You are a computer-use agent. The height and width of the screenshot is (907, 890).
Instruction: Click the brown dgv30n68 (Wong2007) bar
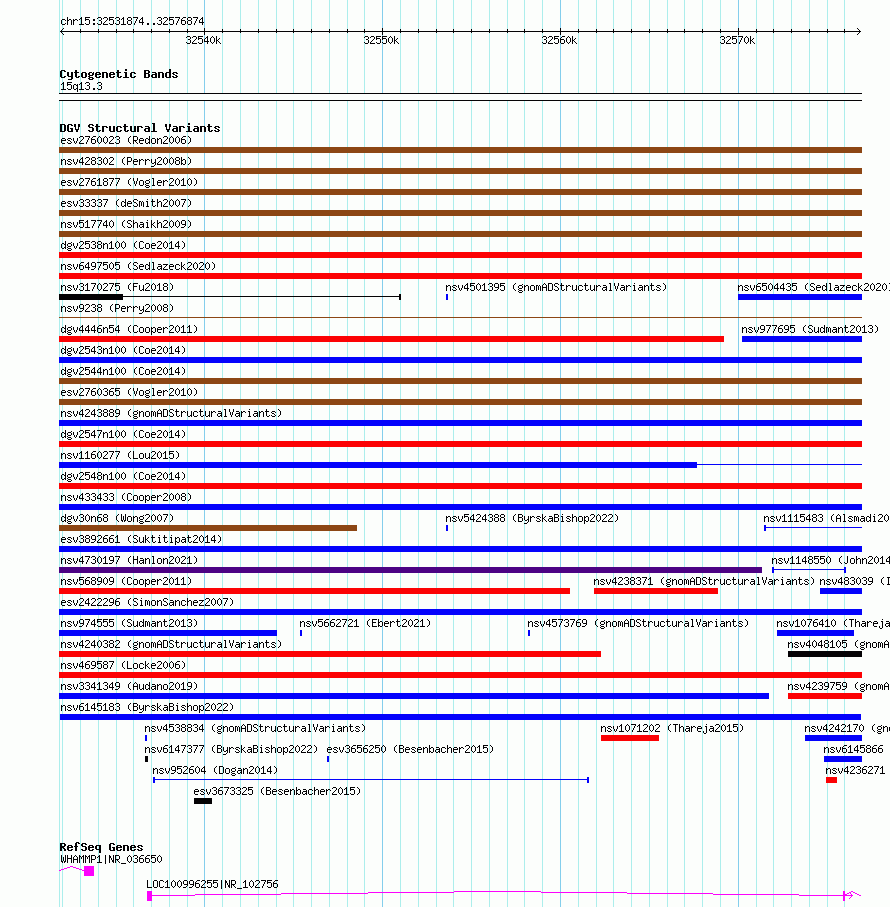pyautogui.click(x=208, y=528)
